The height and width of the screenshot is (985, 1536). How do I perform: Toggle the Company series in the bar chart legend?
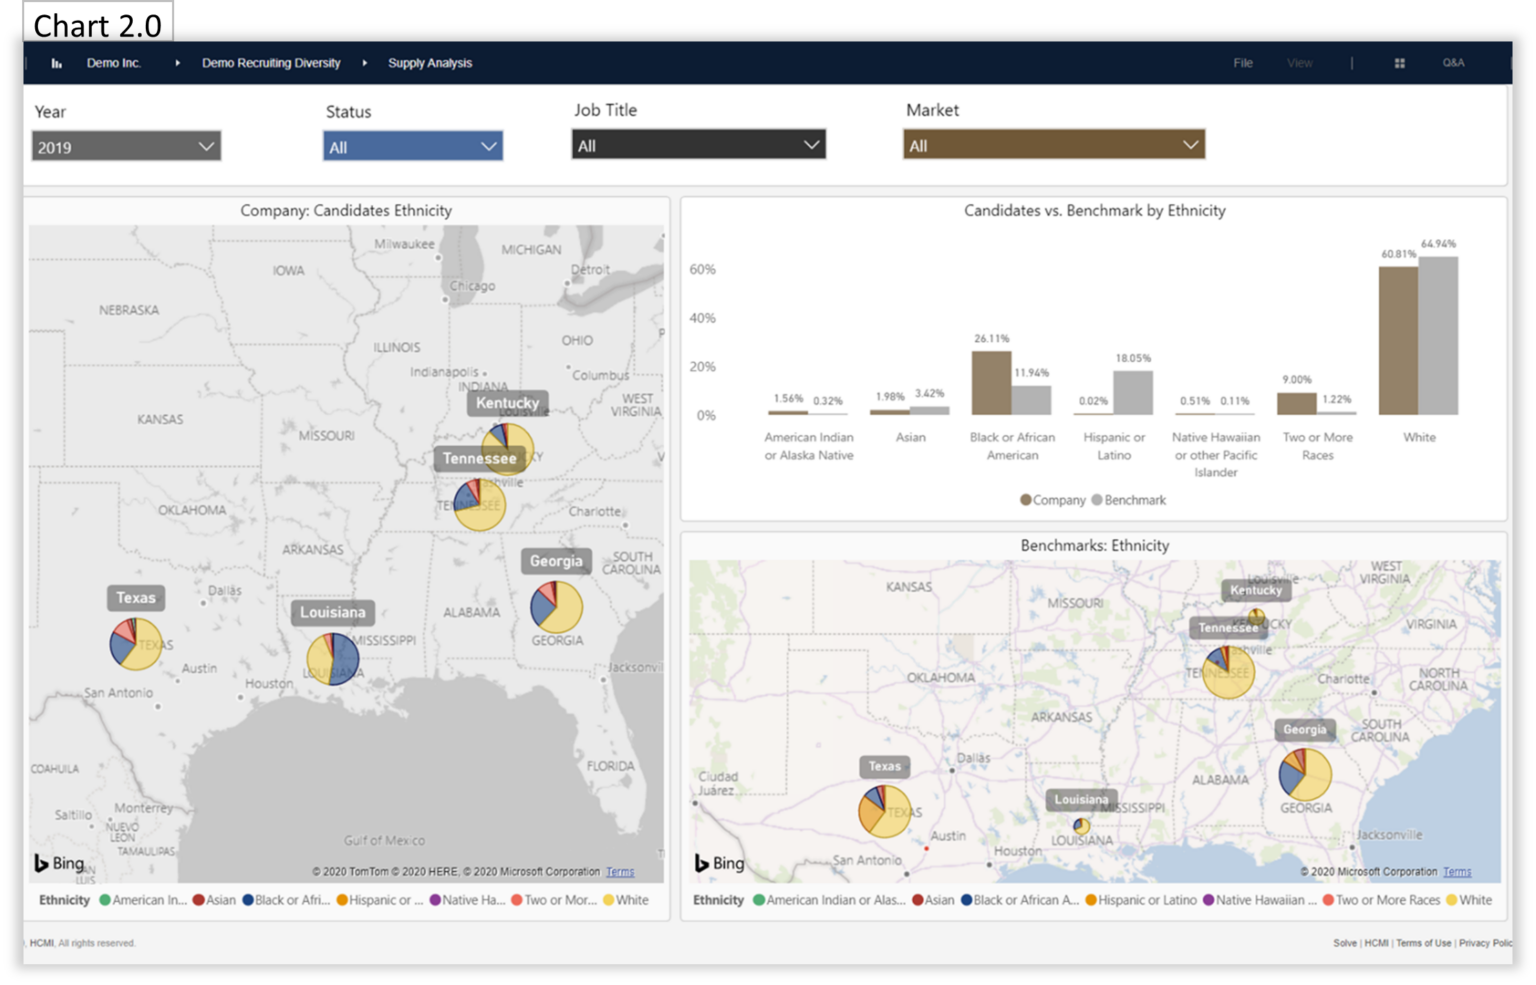pyautogui.click(x=1052, y=500)
